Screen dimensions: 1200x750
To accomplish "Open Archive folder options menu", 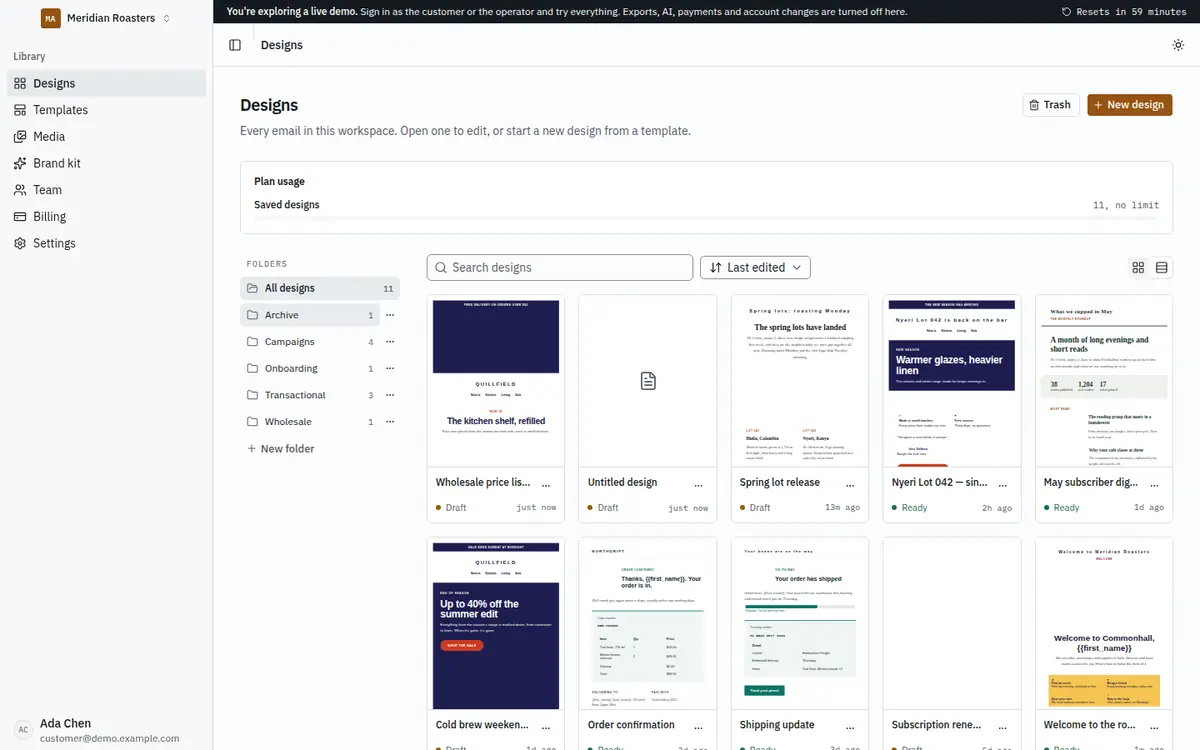I will pos(390,315).
